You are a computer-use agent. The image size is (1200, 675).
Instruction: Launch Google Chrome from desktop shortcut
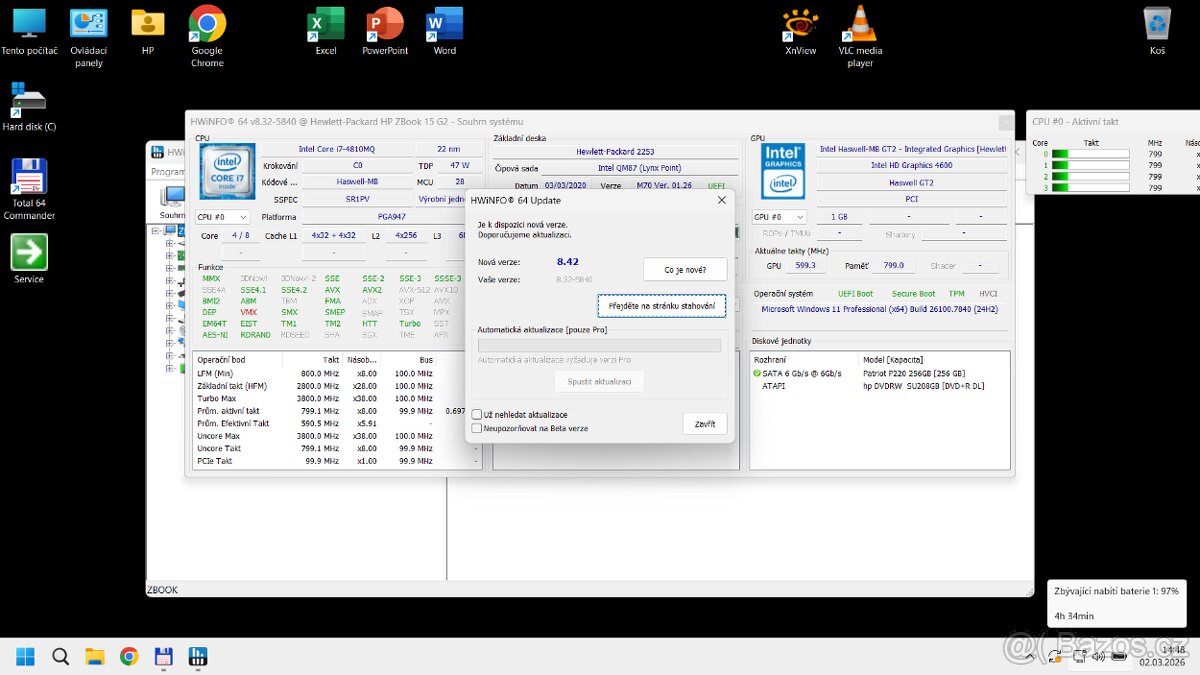click(207, 37)
